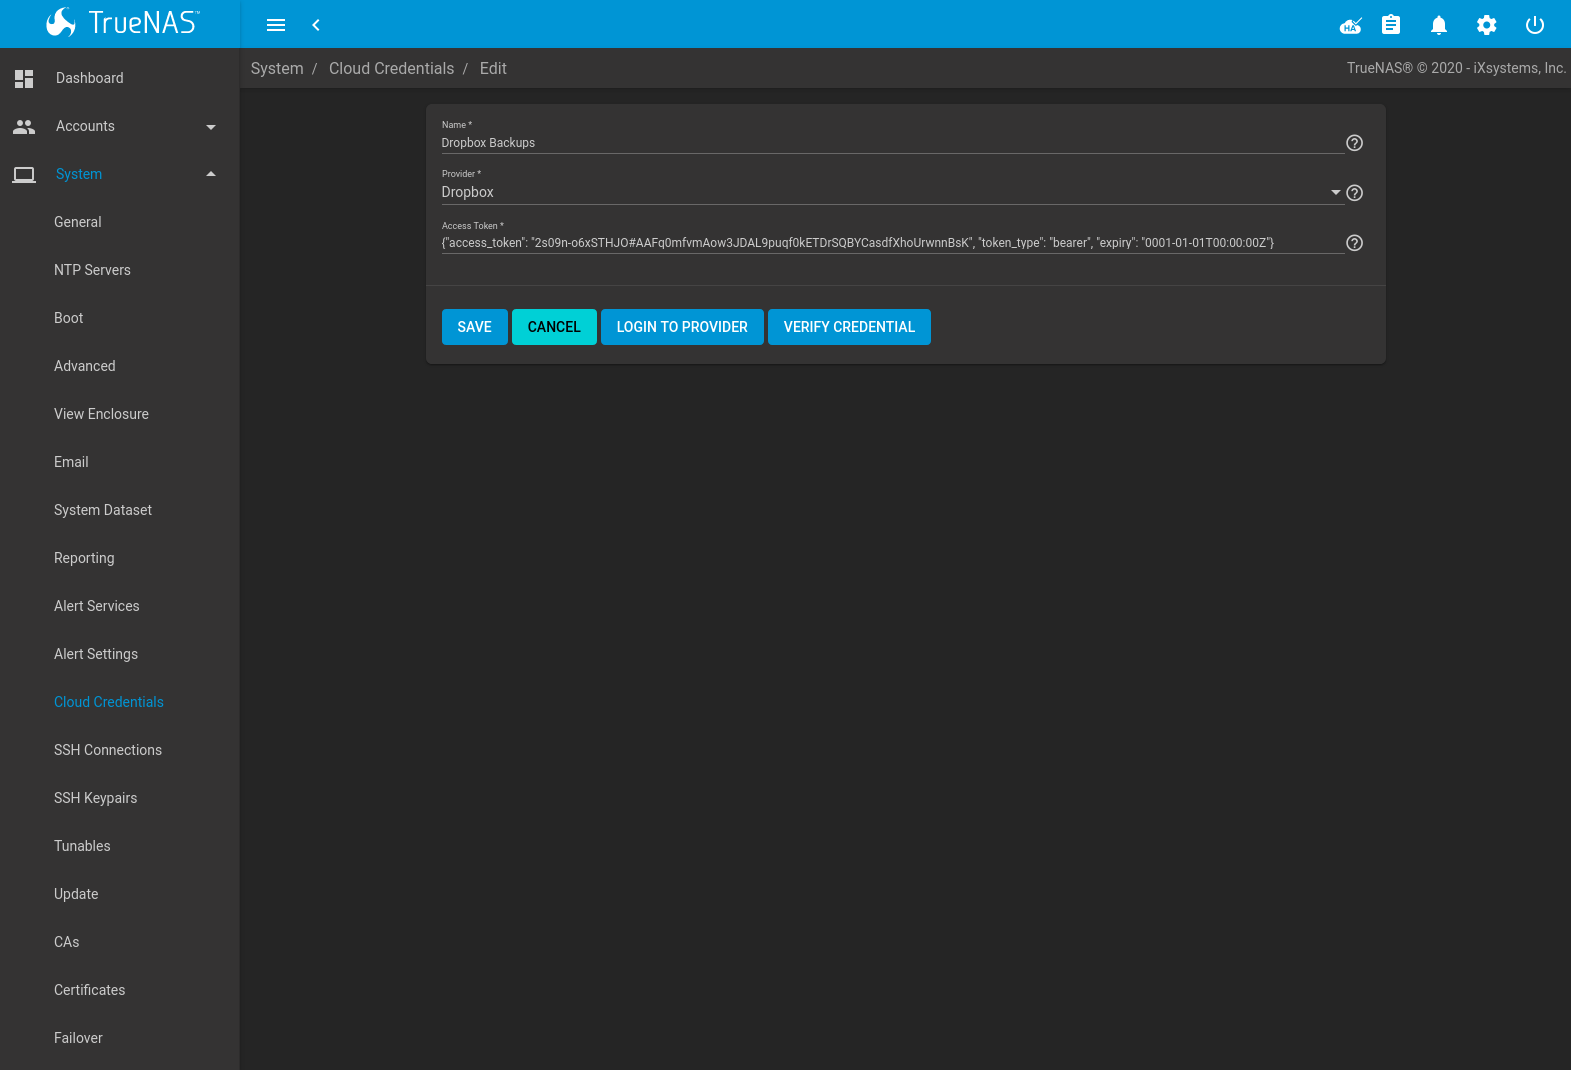The image size is (1571, 1070).
Task: Collapse sidebar with the back chevron
Action: [316, 25]
